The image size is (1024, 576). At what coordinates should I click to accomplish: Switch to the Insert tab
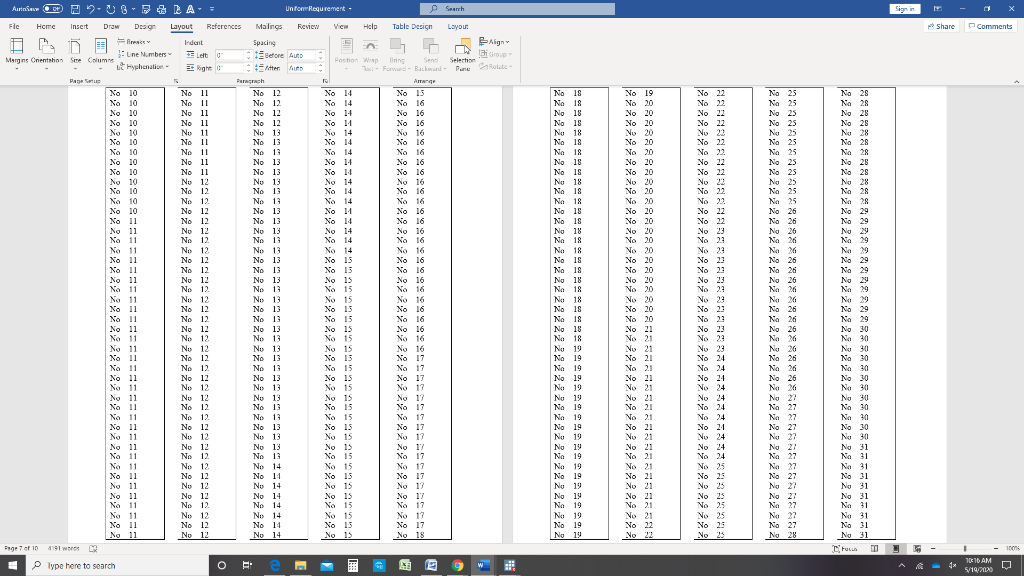click(79, 26)
